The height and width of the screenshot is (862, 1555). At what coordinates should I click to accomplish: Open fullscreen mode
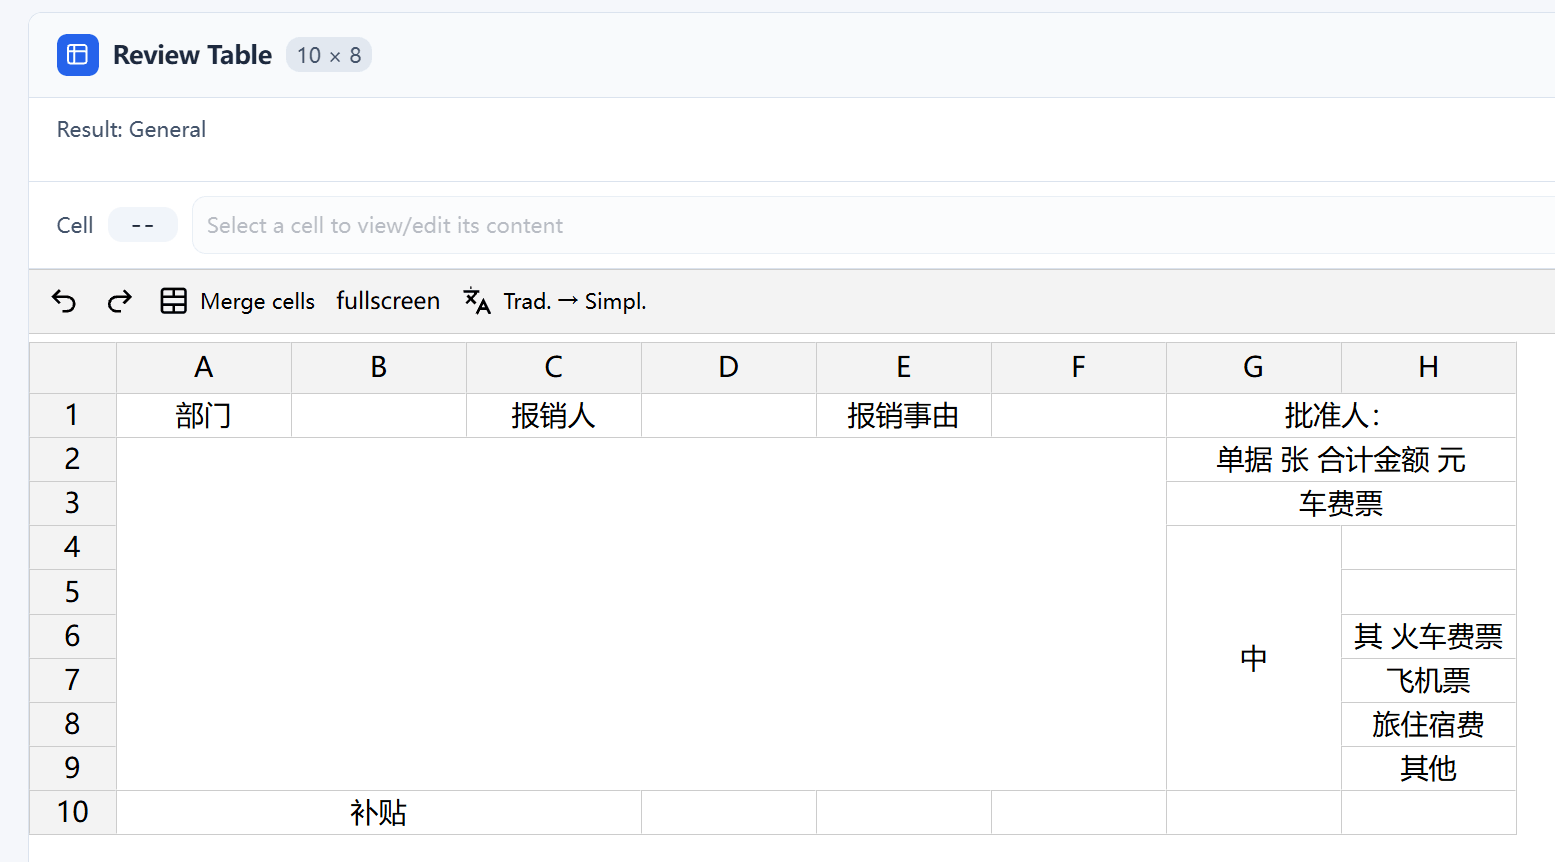pyautogui.click(x=388, y=301)
